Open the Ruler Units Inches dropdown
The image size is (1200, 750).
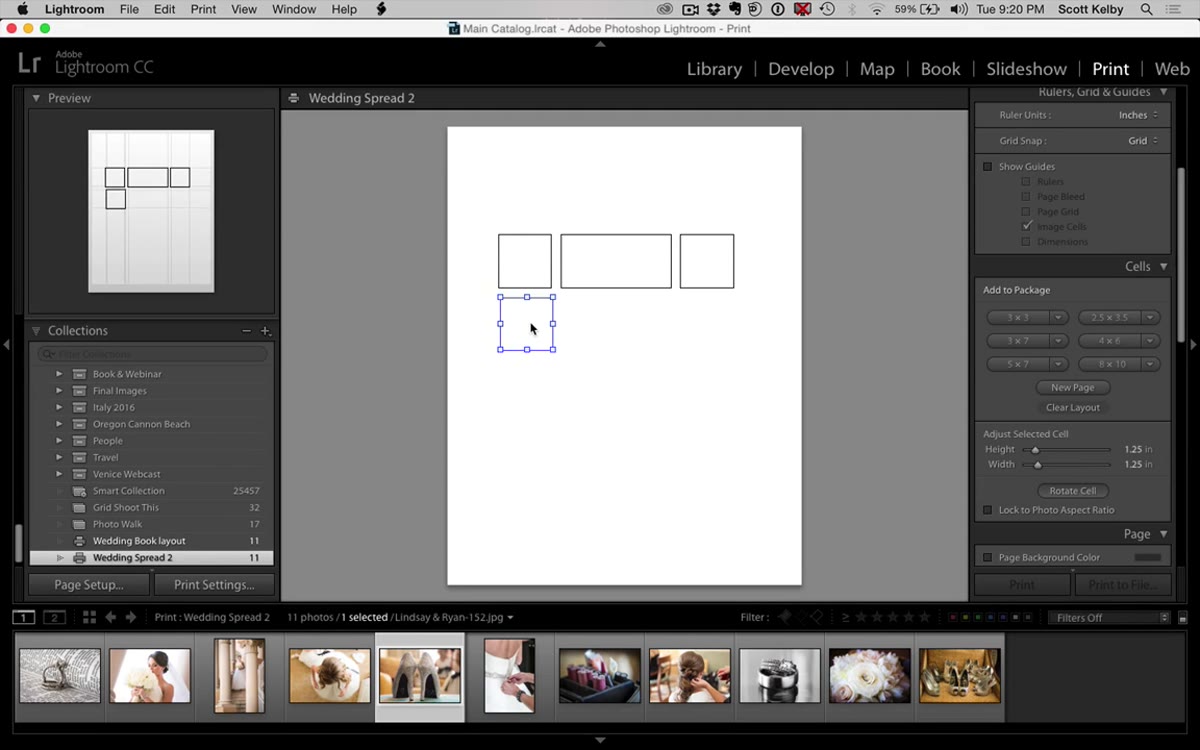point(1138,115)
